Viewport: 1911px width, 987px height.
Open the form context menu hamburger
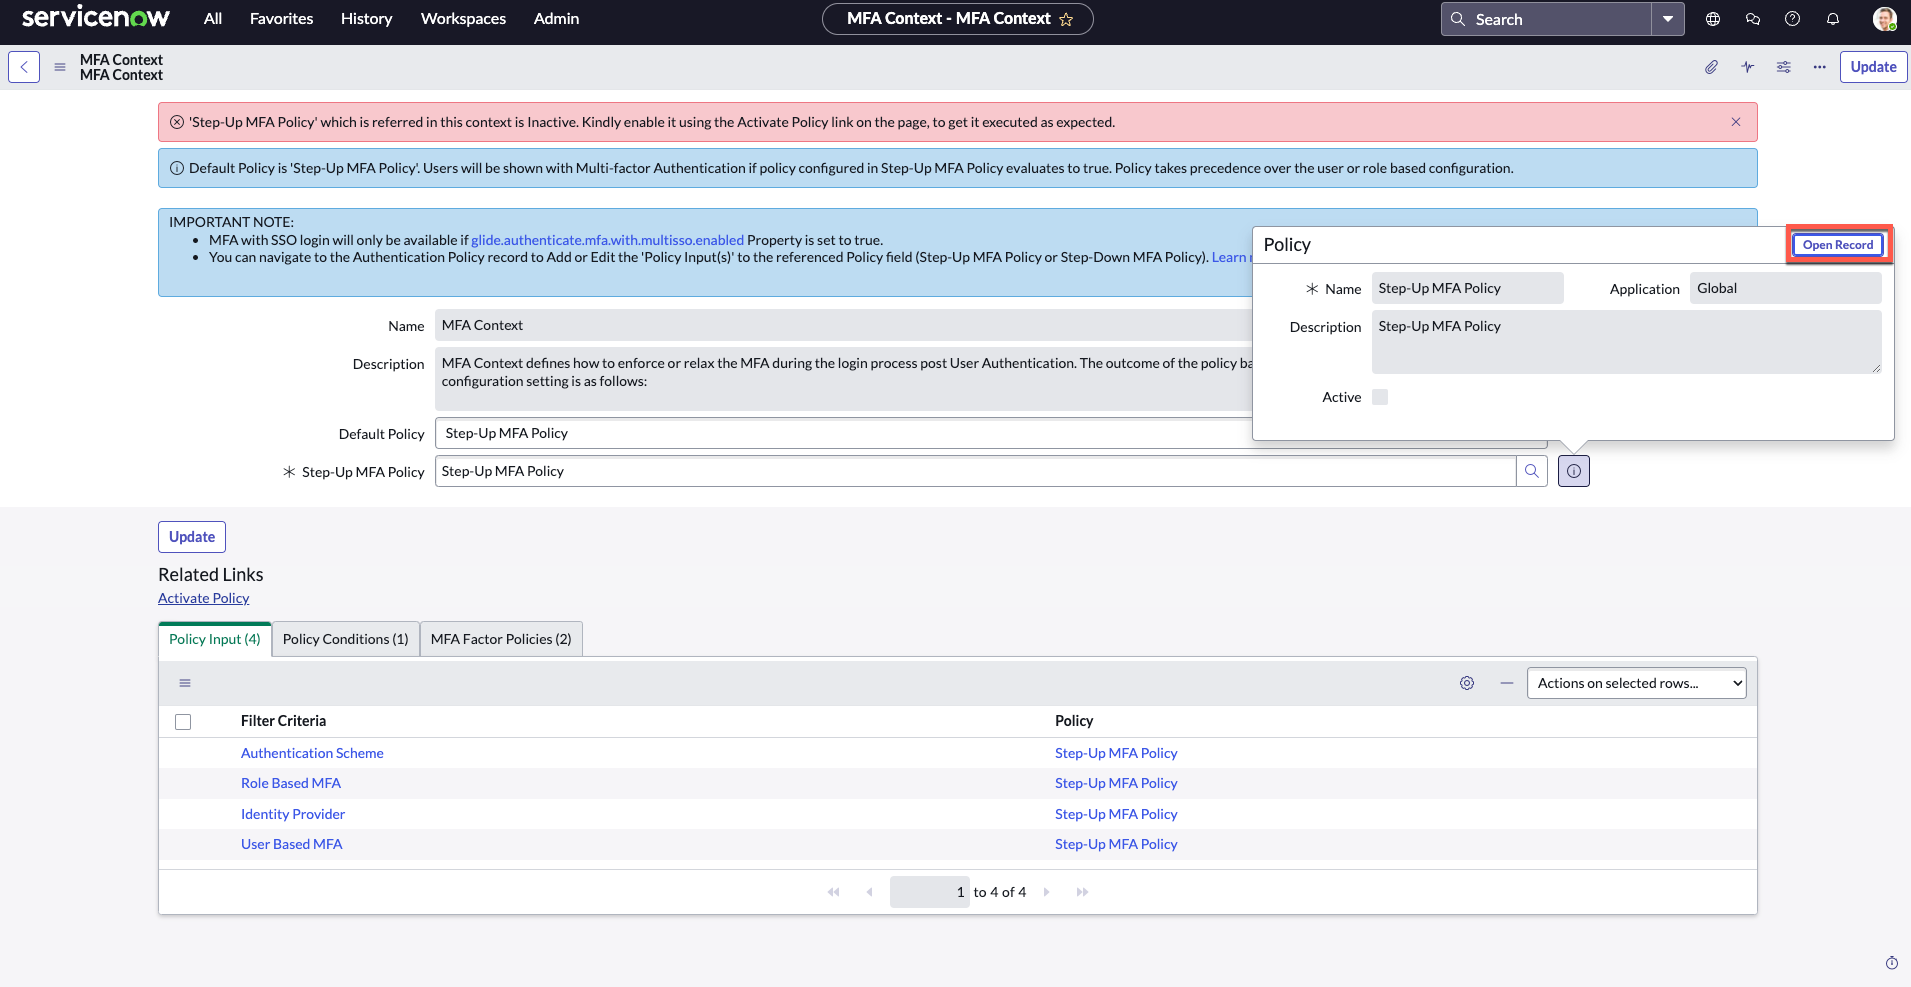click(x=60, y=67)
